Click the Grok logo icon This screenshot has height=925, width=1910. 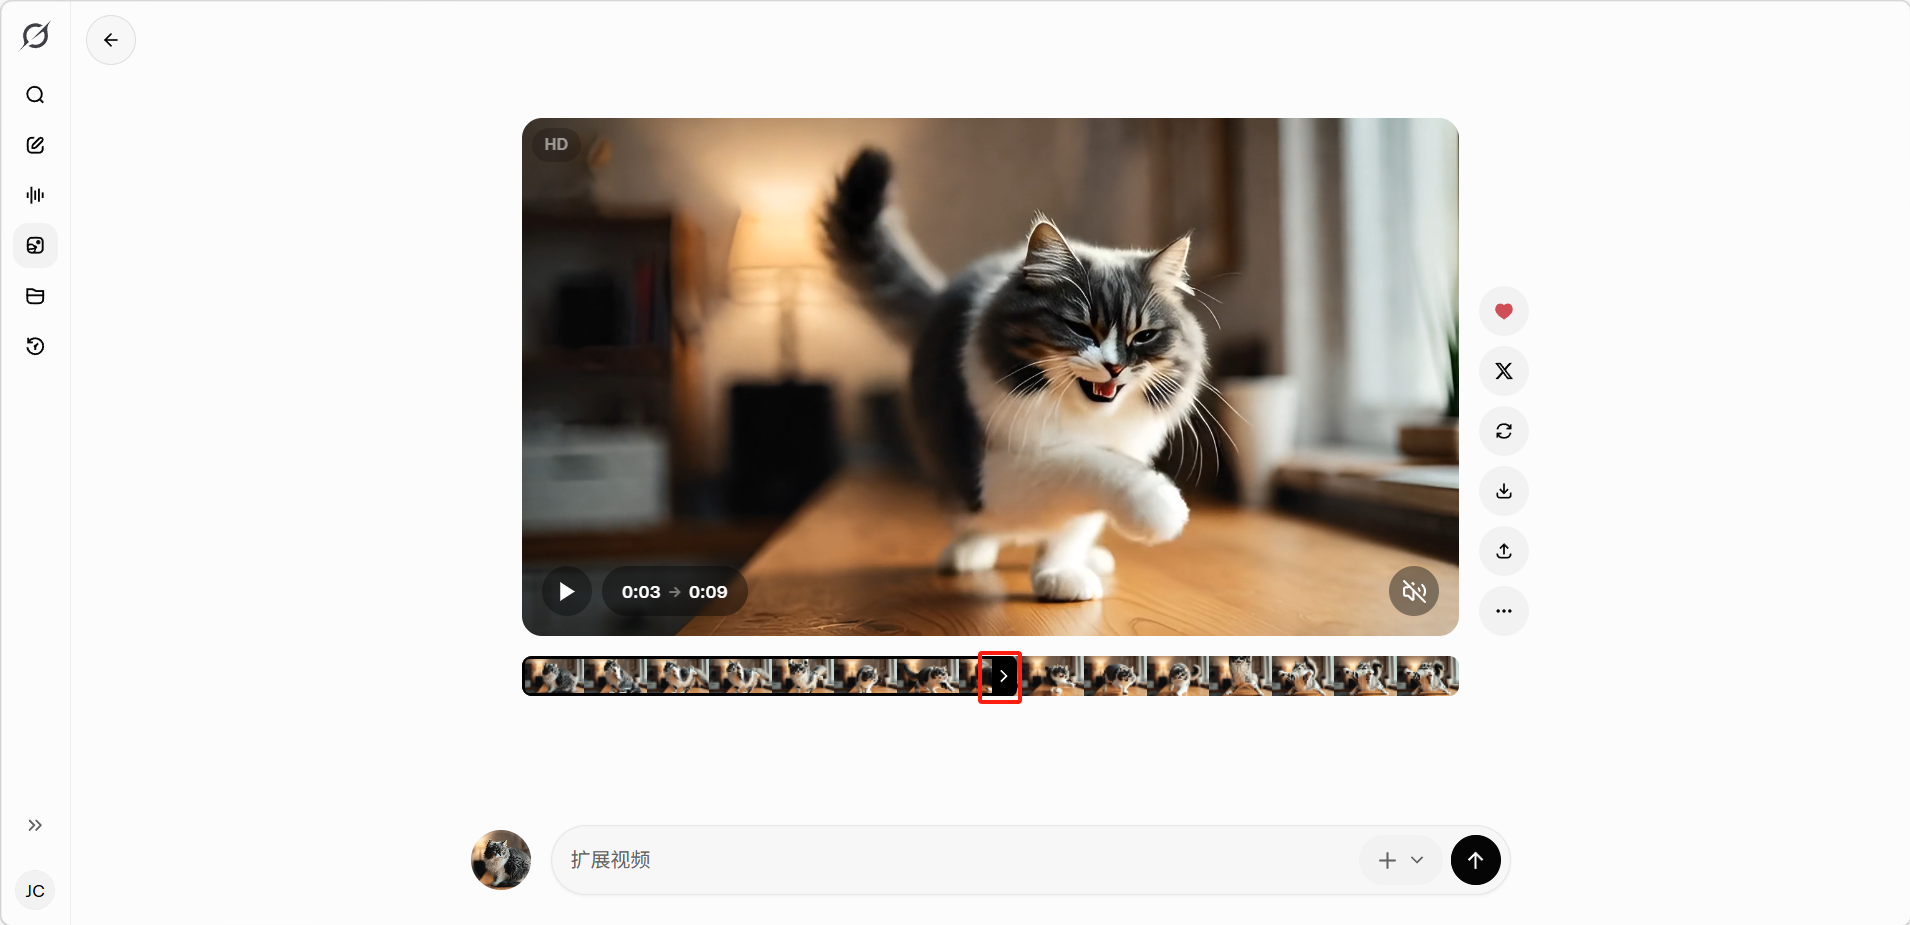[x=35, y=37]
